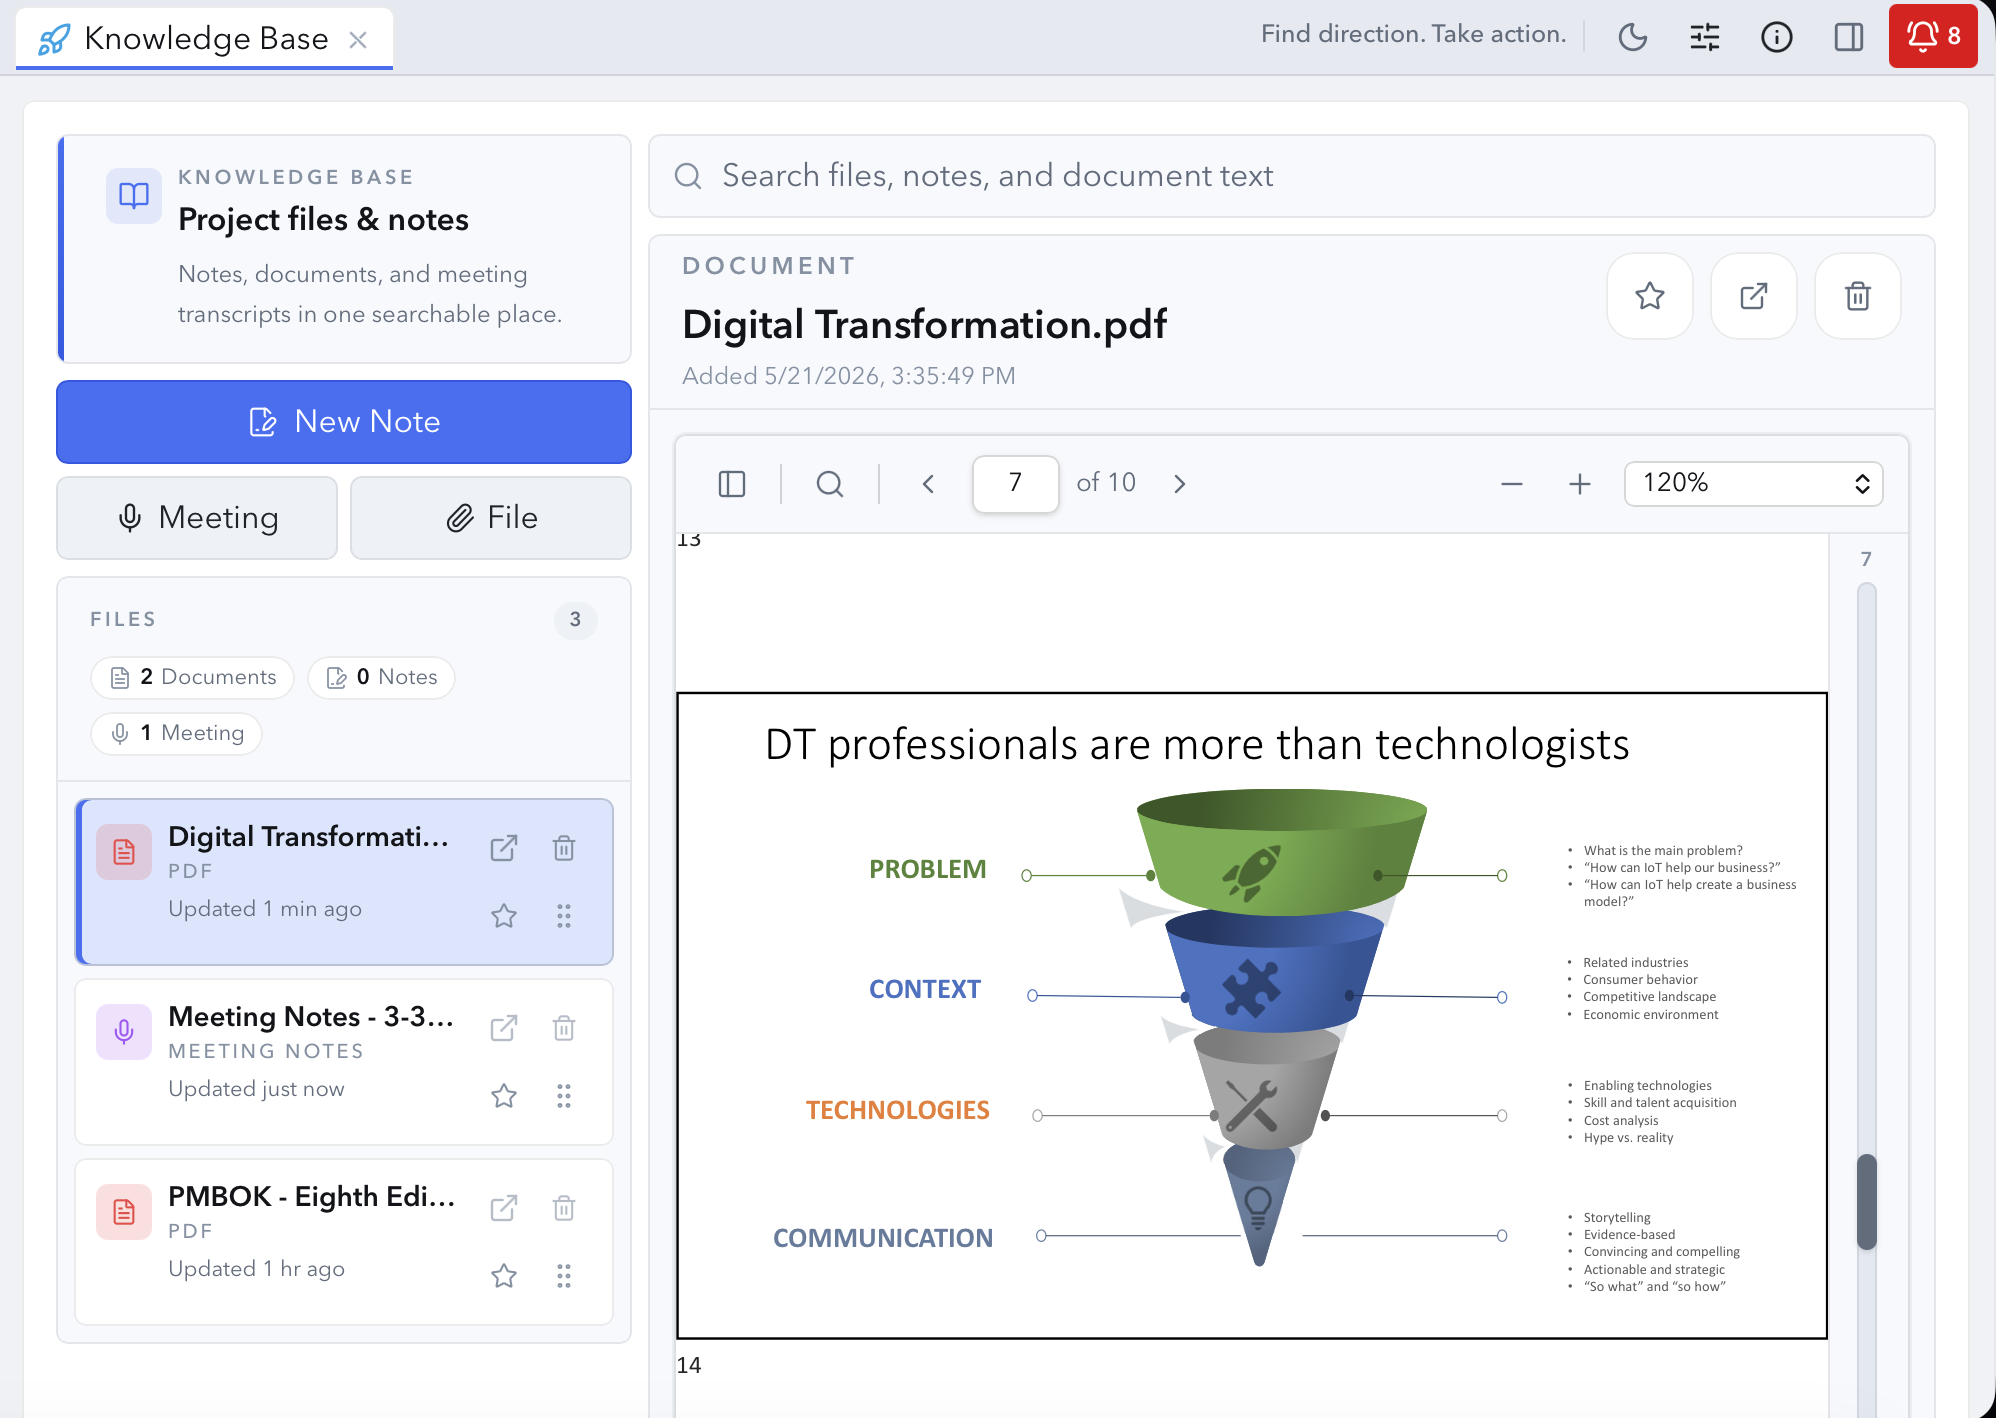Star the Digital Transformati... file
The height and width of the screenshot is (1418, 1996).
tap(504, 916)
